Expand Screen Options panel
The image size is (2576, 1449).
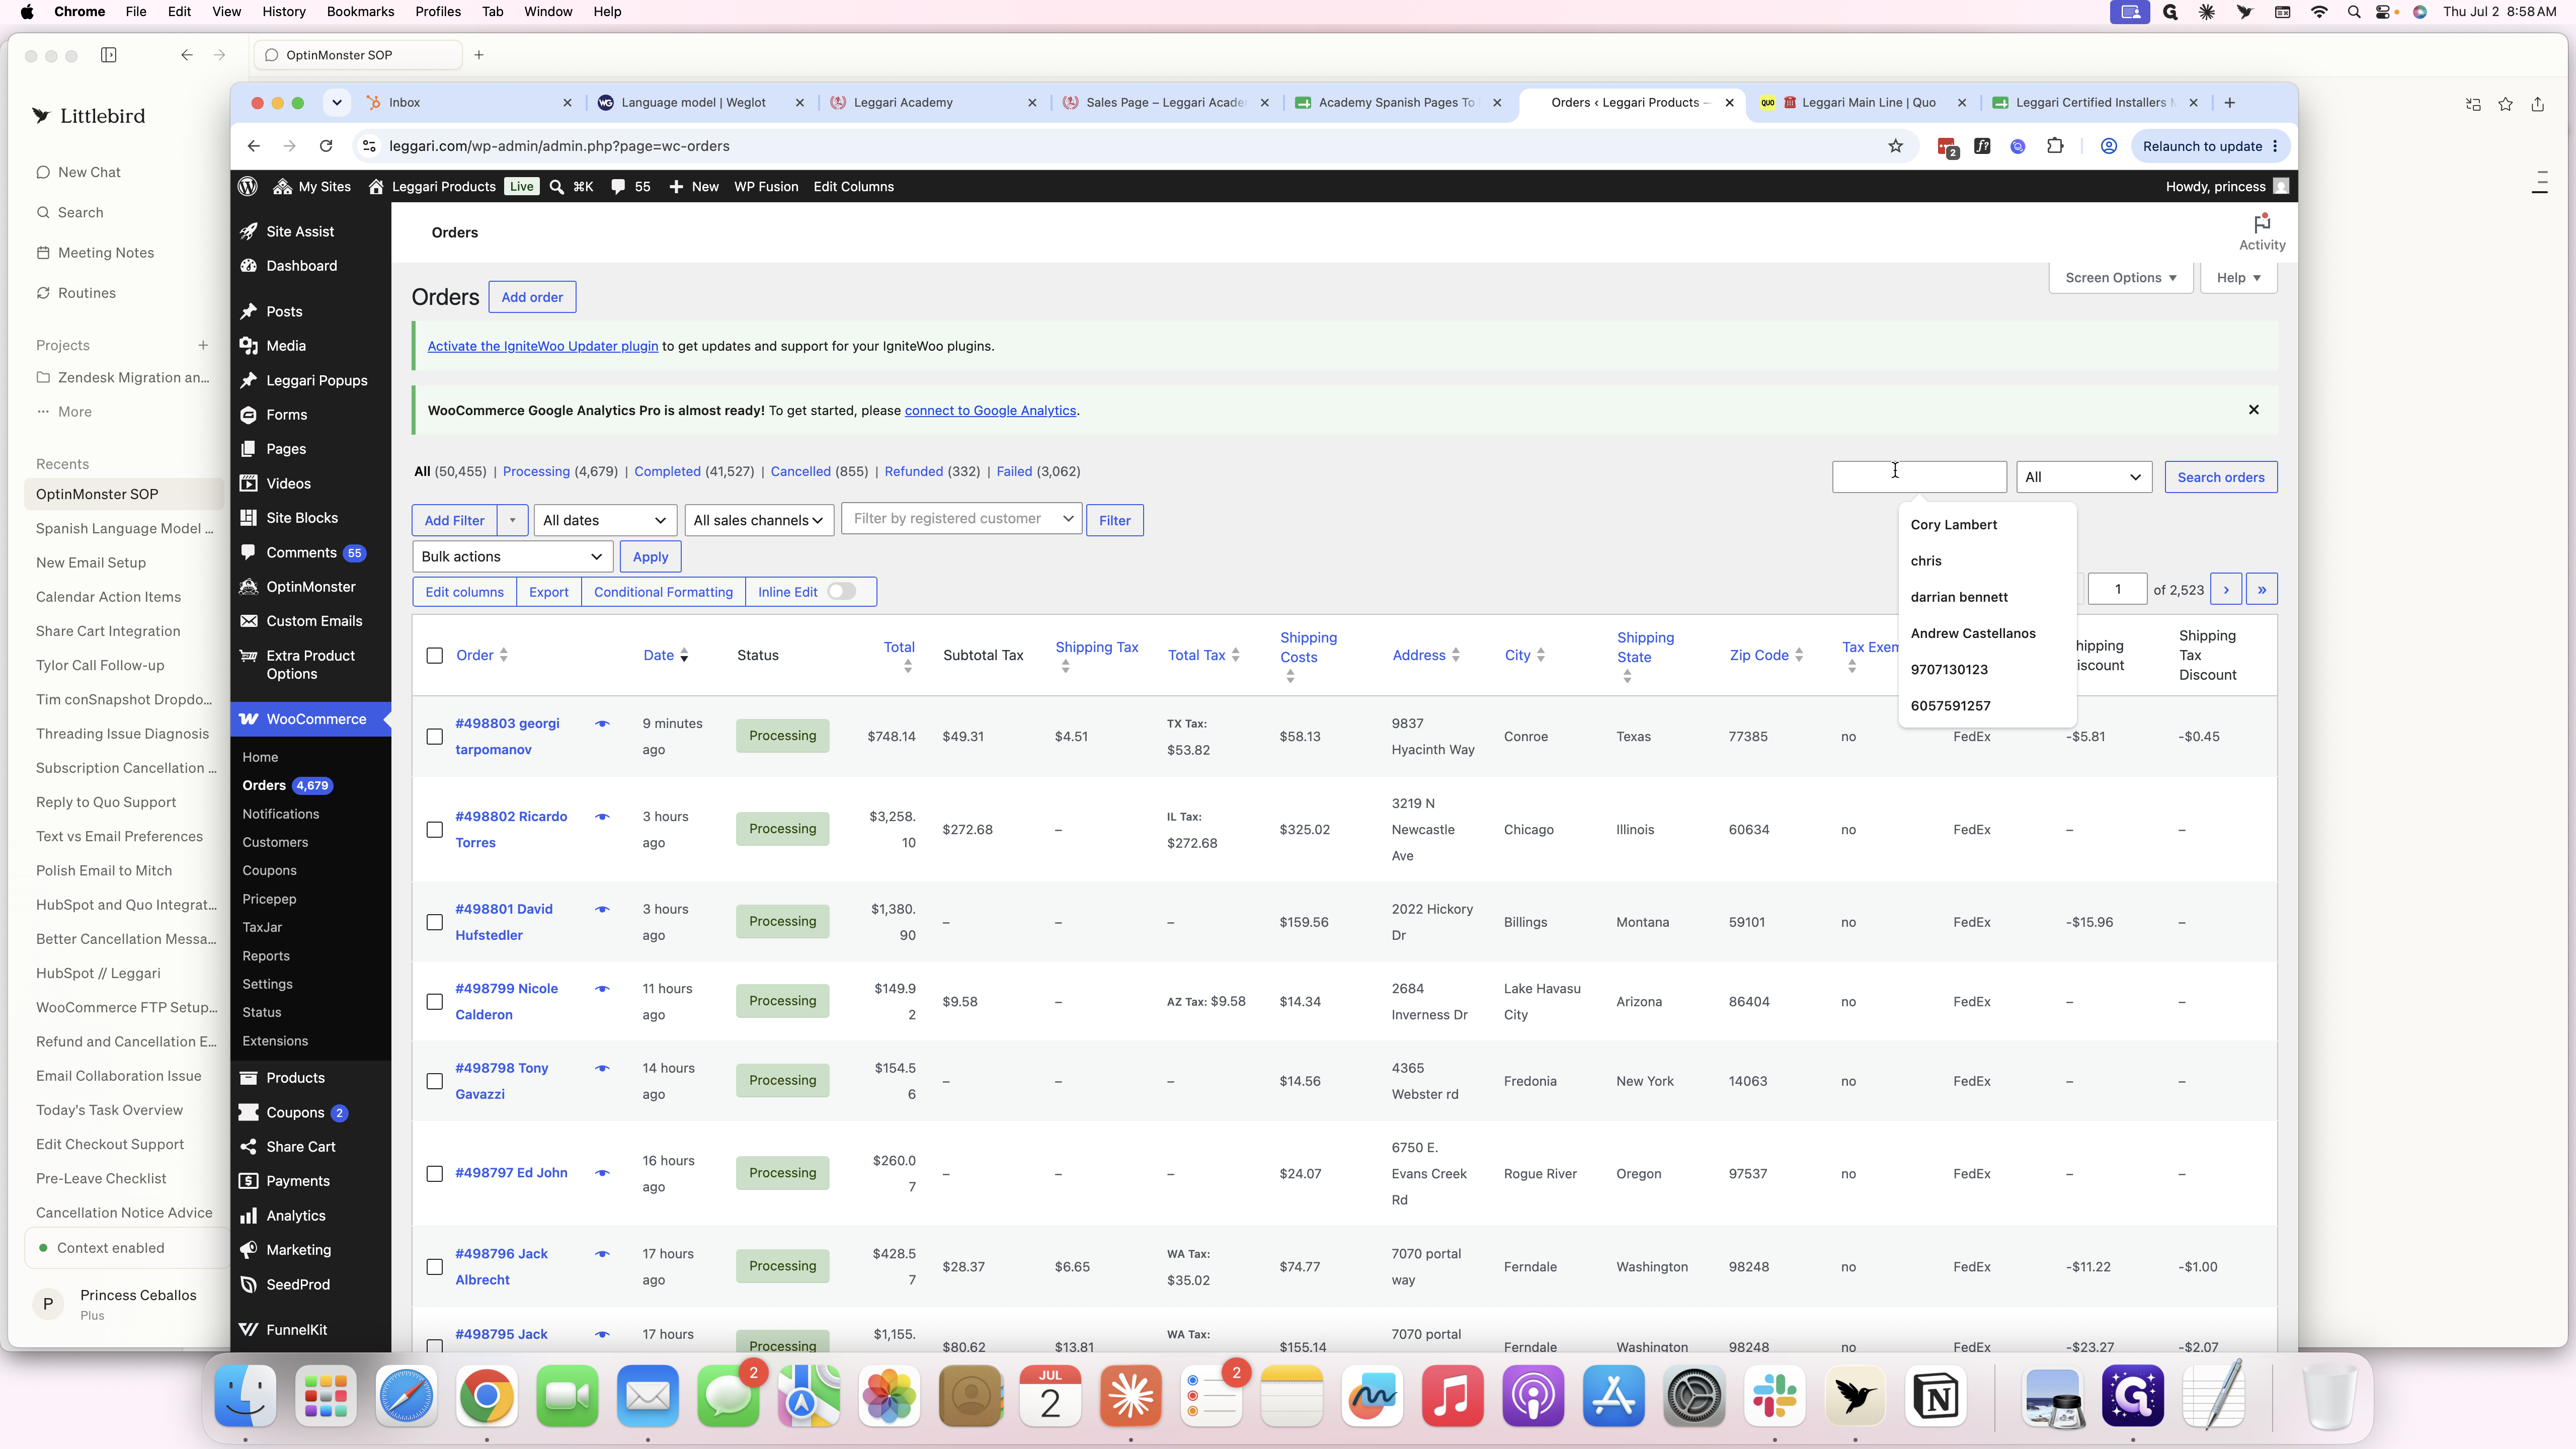(x=2121, y=278)
